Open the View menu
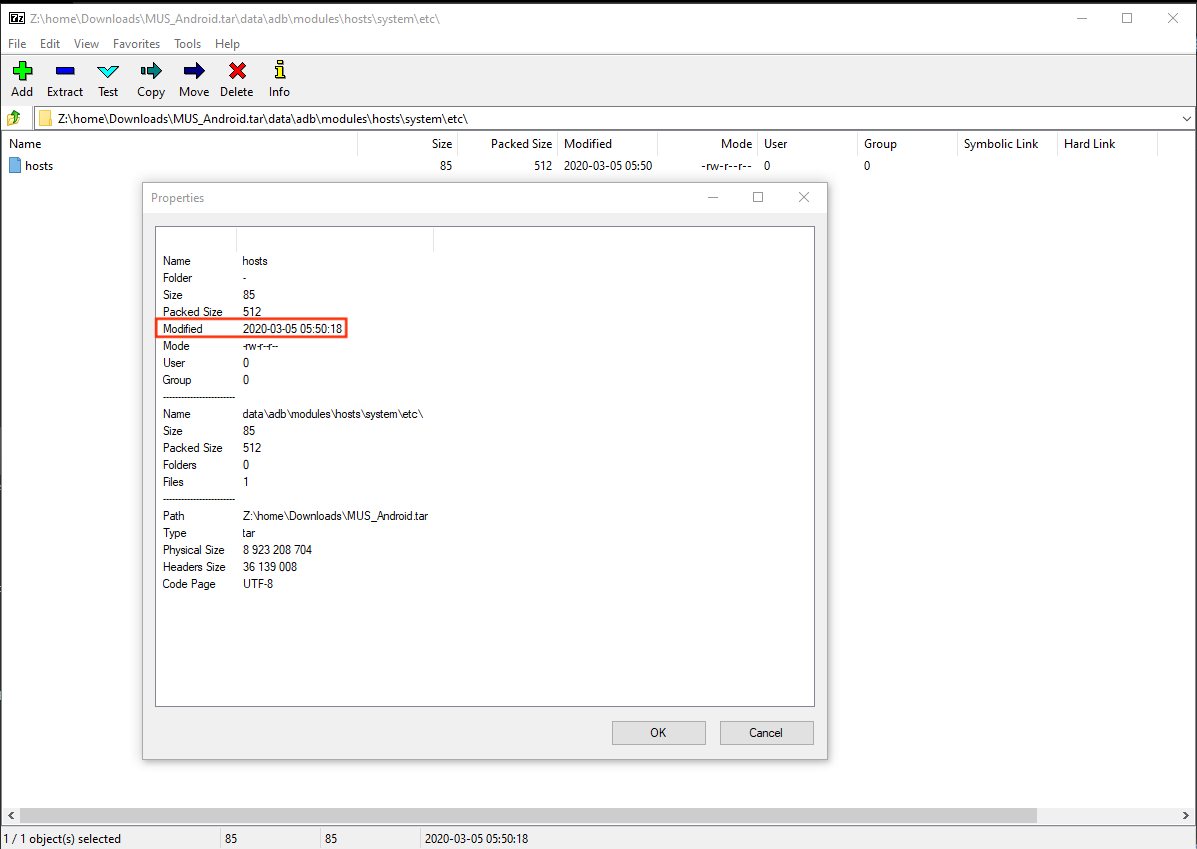This screenshot has width=1197, height=849. (86, 43)
